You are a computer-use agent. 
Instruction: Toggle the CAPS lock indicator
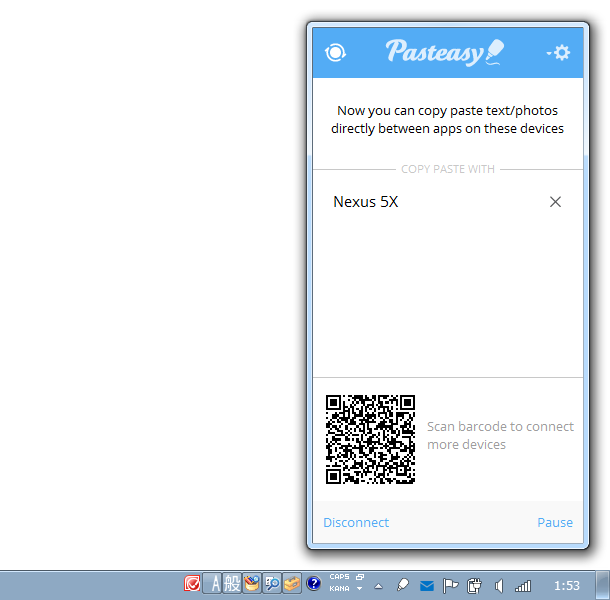point(339,577)
